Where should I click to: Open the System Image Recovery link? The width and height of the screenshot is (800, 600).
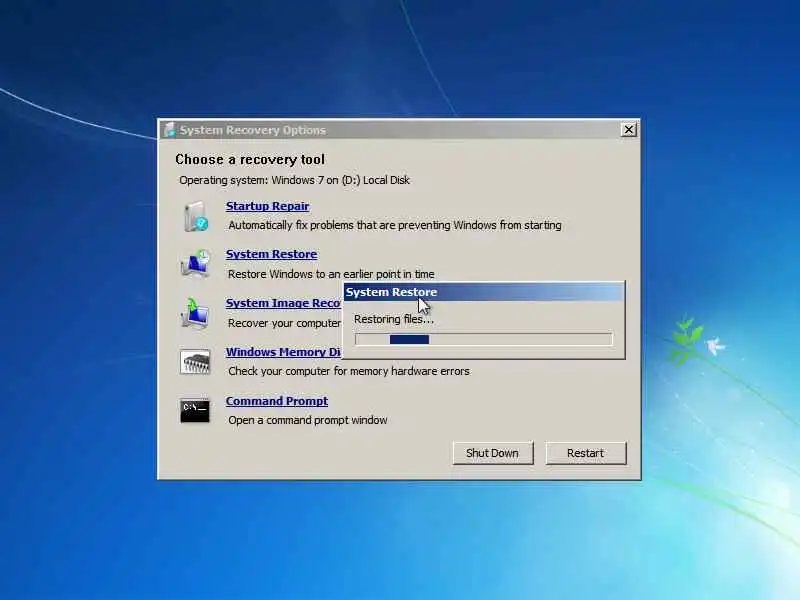284,303
